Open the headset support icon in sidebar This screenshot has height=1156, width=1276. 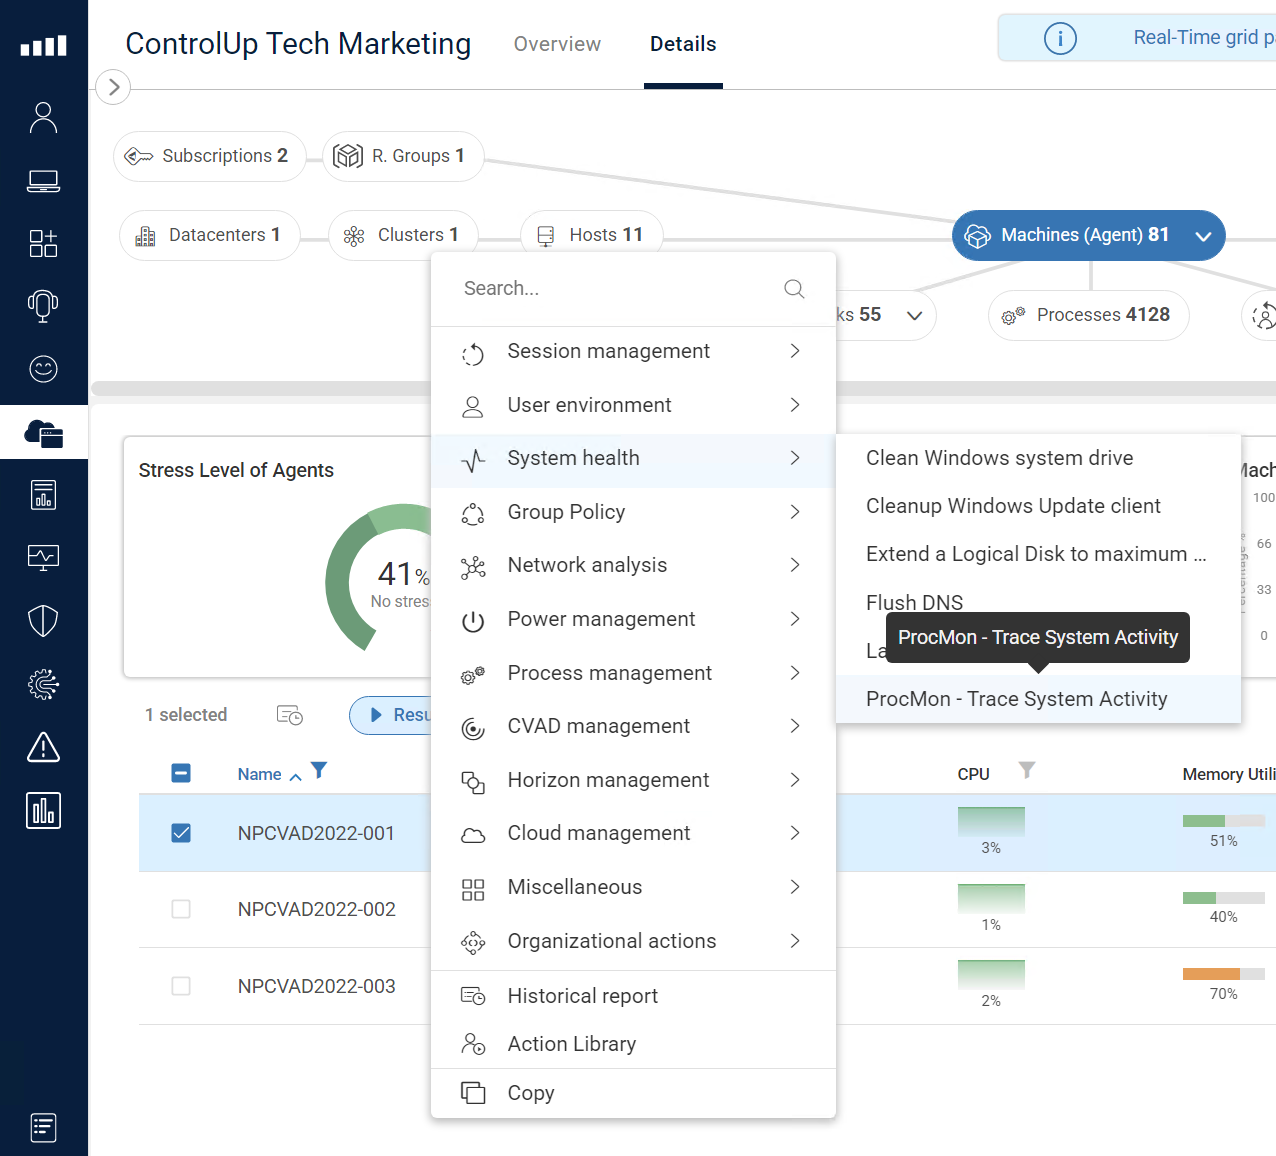(43, 306)
